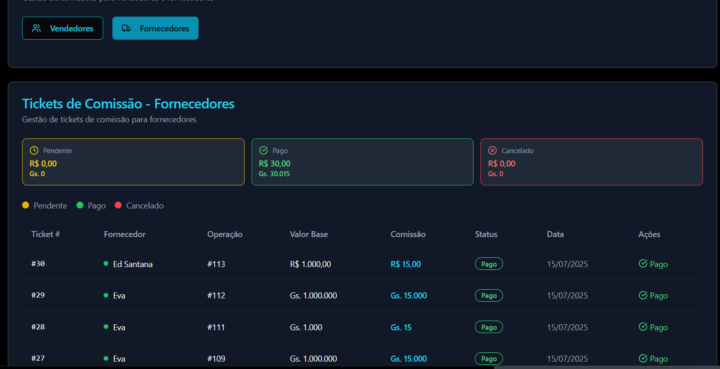The height and width of the screenshot is (369, 720).
Task: Switch to the Fornecedores tab
Action: click(155, 28)
